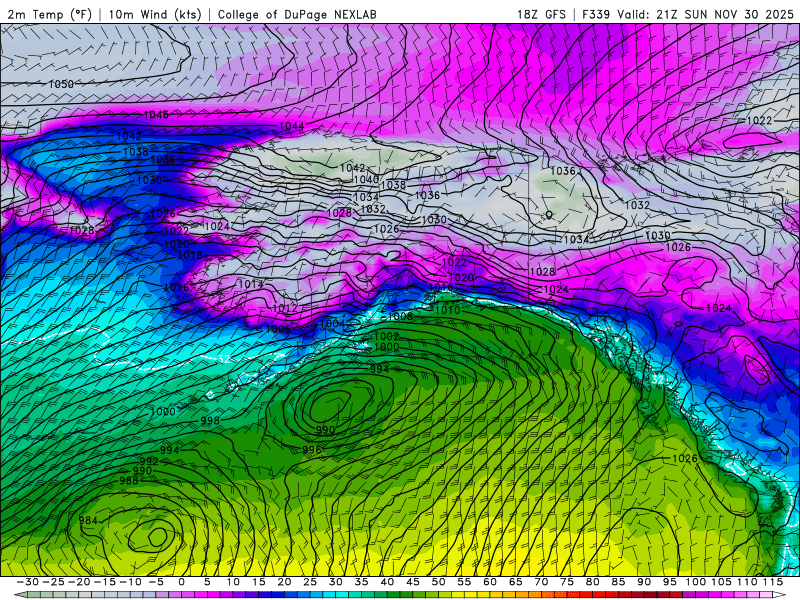Viewport: 800px width, 600px height.
Task: Click the 1046 pressure contour label
Action: (x=156, y=115)
